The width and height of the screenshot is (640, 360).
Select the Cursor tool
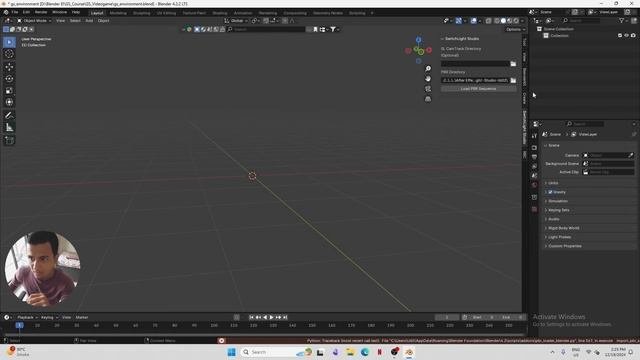pyautogui.click(x=9, y=54)
